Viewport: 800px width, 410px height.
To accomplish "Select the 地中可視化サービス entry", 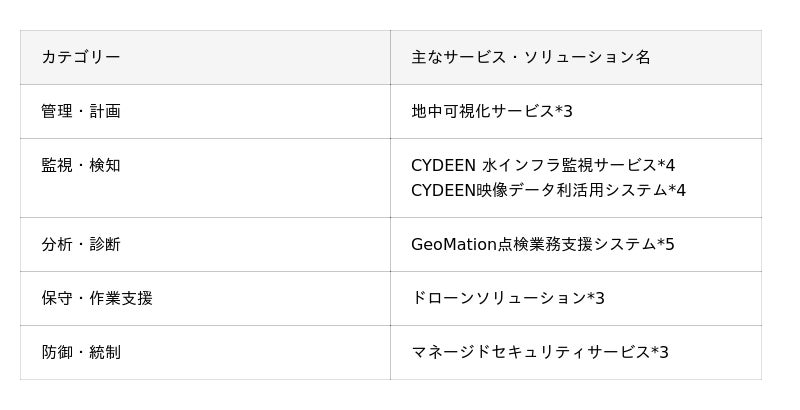I will tap(482, 111).
